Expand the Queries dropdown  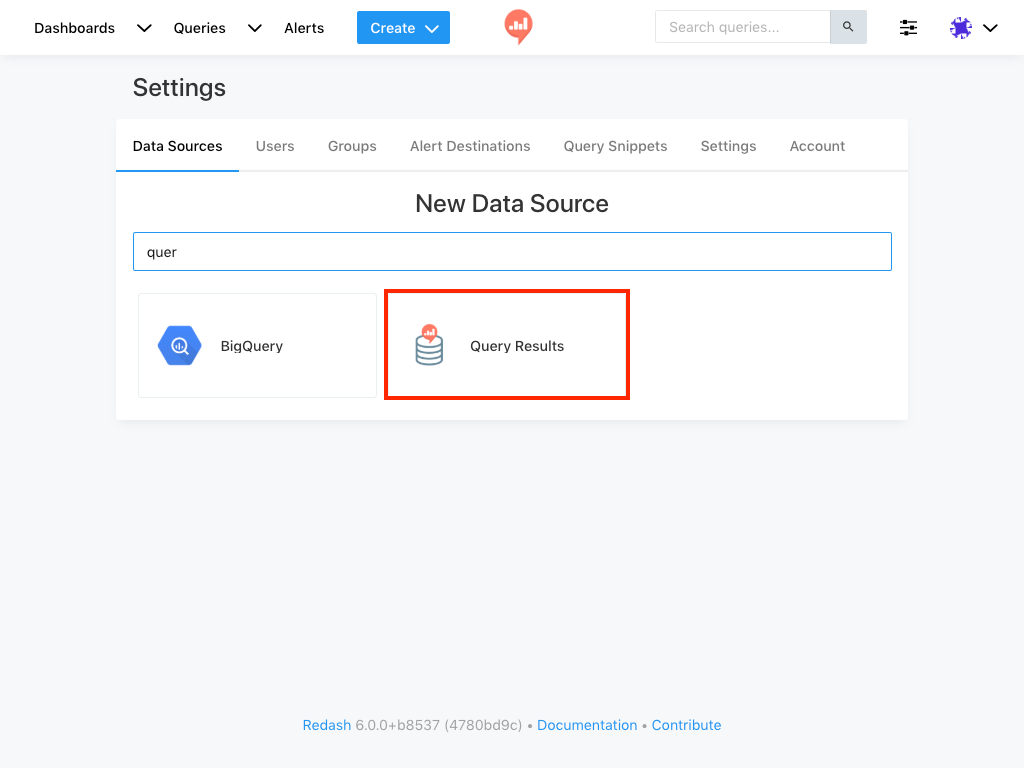click(254, 28)
